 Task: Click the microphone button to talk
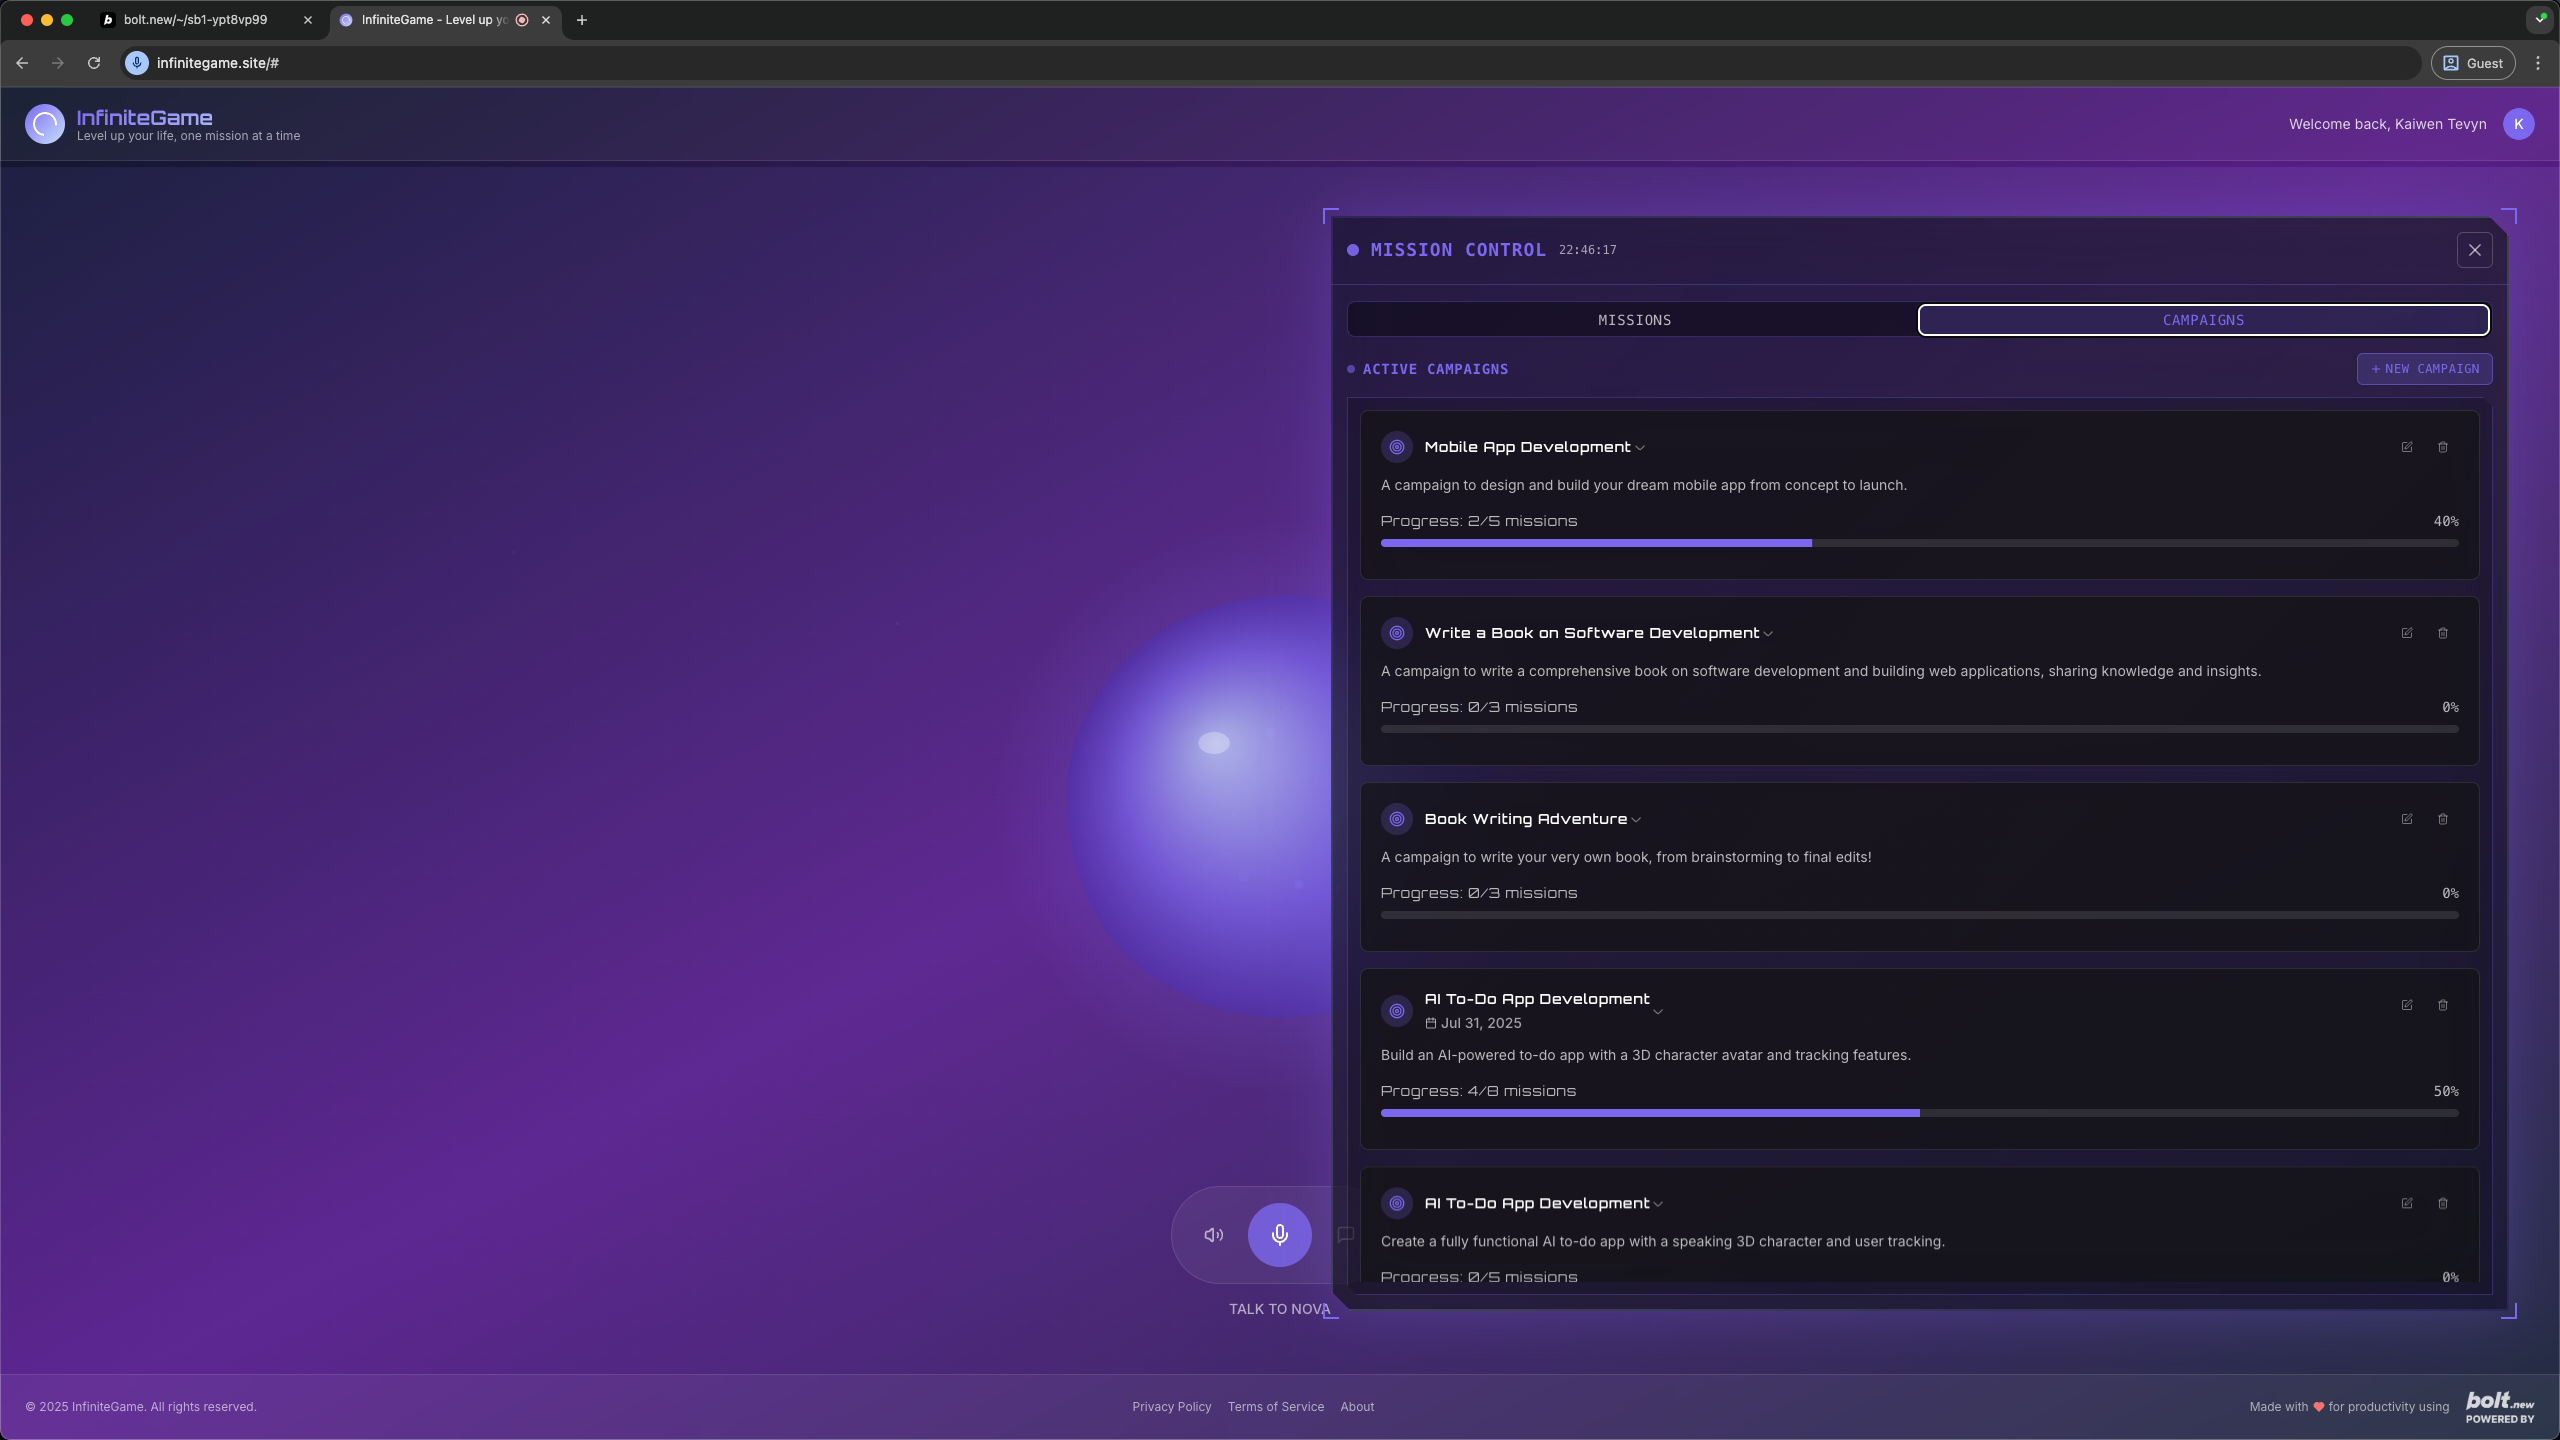pos(1279,1235)
